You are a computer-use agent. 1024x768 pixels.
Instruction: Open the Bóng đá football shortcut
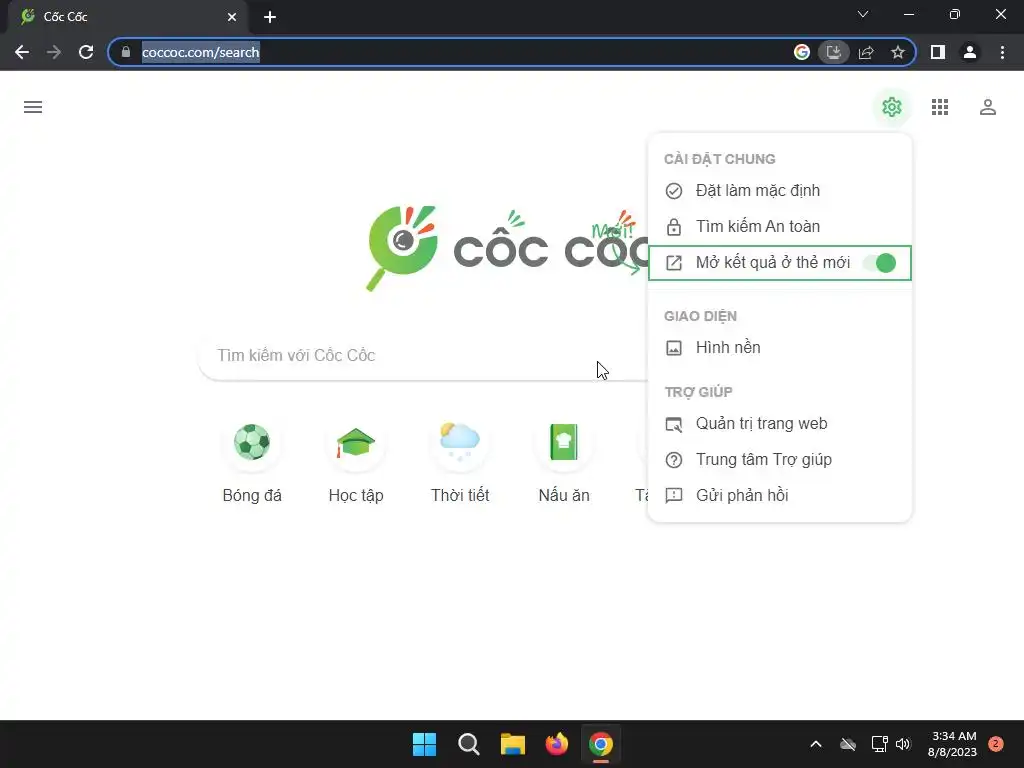point(252,462)
